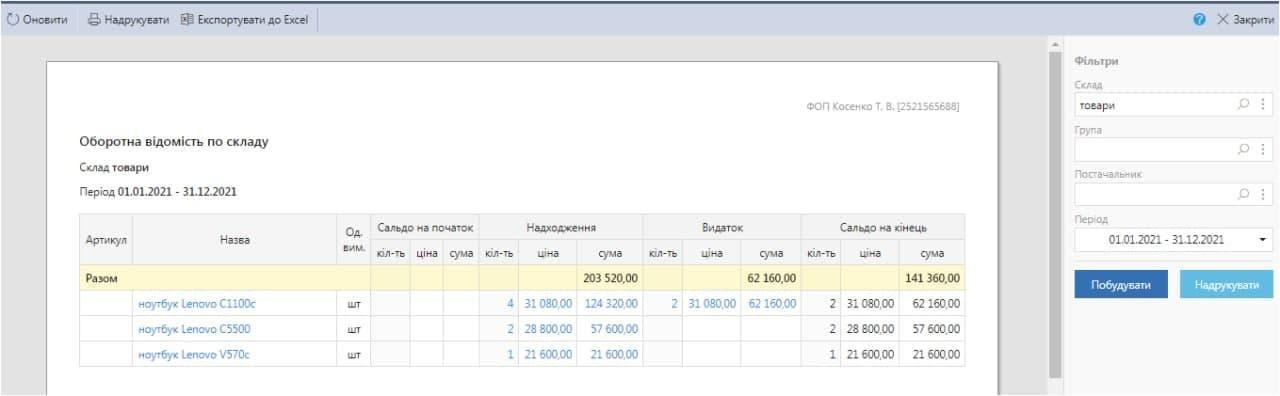Open the ноутбук Lenovo C1100c link
1280x396 pixels.
(x=190, y=303)
